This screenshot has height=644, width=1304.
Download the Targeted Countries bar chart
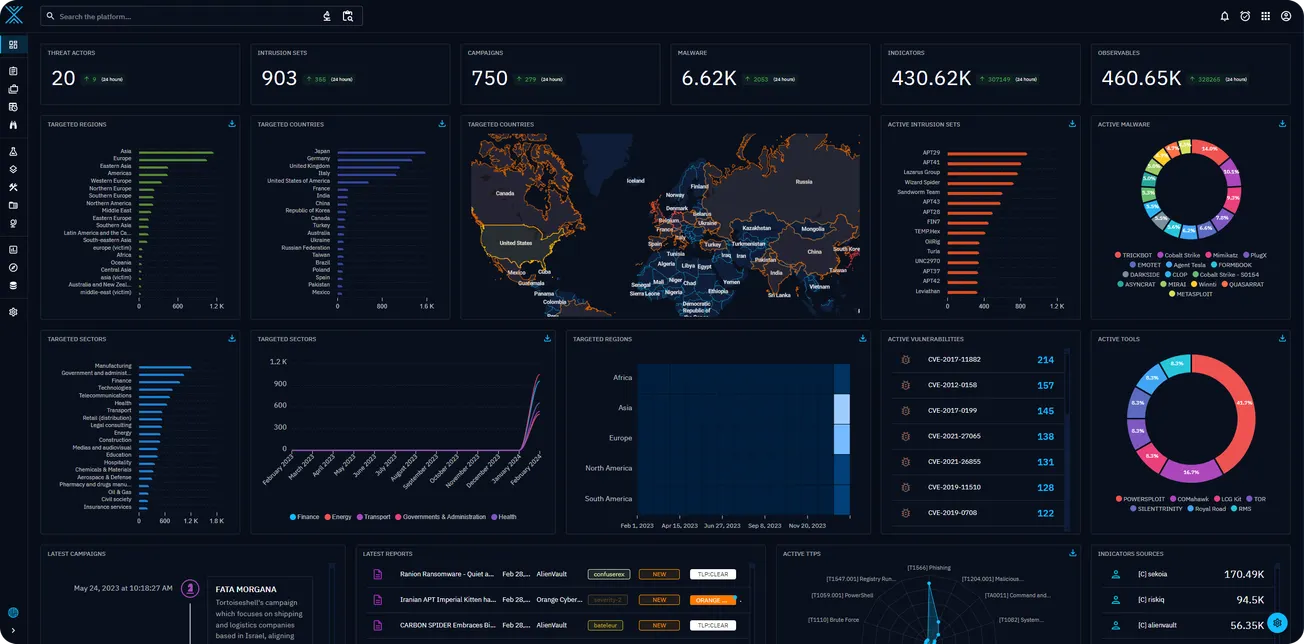pyautogui.click(x=442, y=124)
